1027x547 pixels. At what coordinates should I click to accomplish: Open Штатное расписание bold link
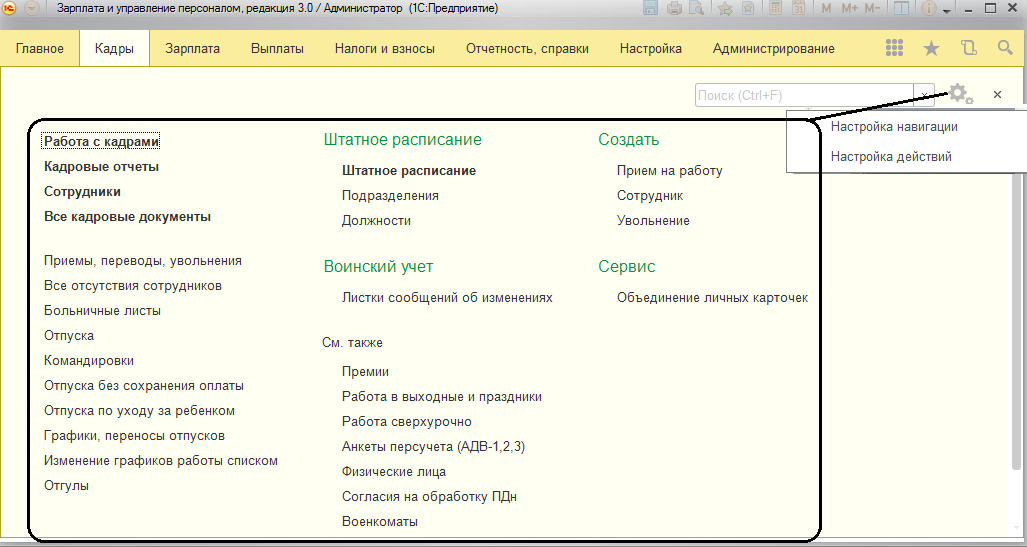[408, 171]
